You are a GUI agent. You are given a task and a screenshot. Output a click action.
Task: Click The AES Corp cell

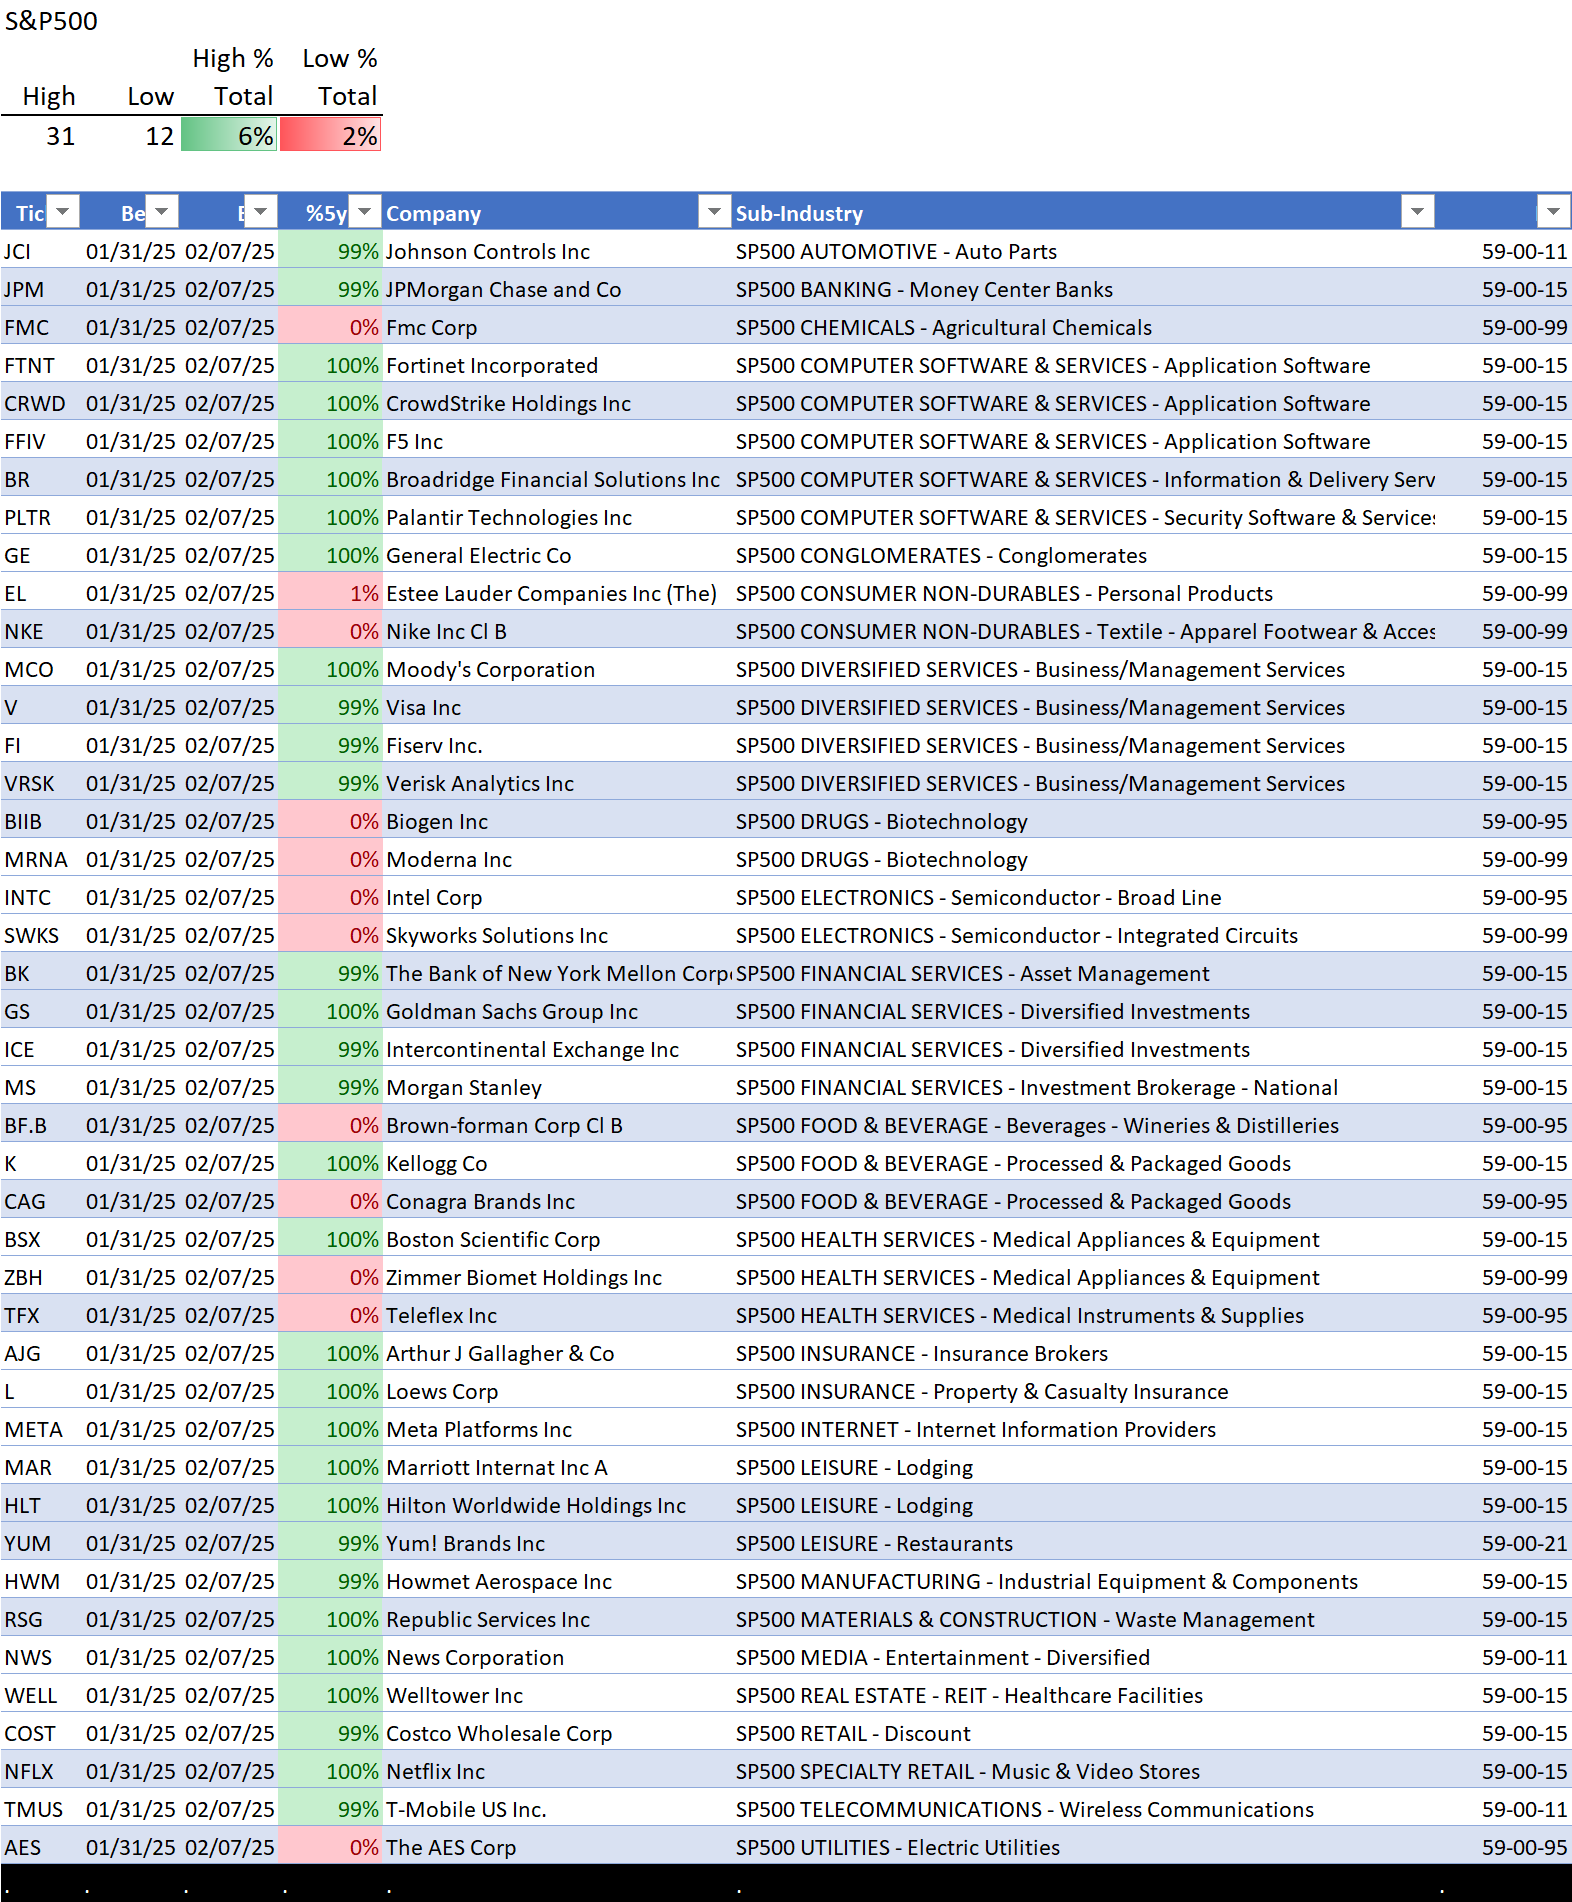tap(556, 1847)
